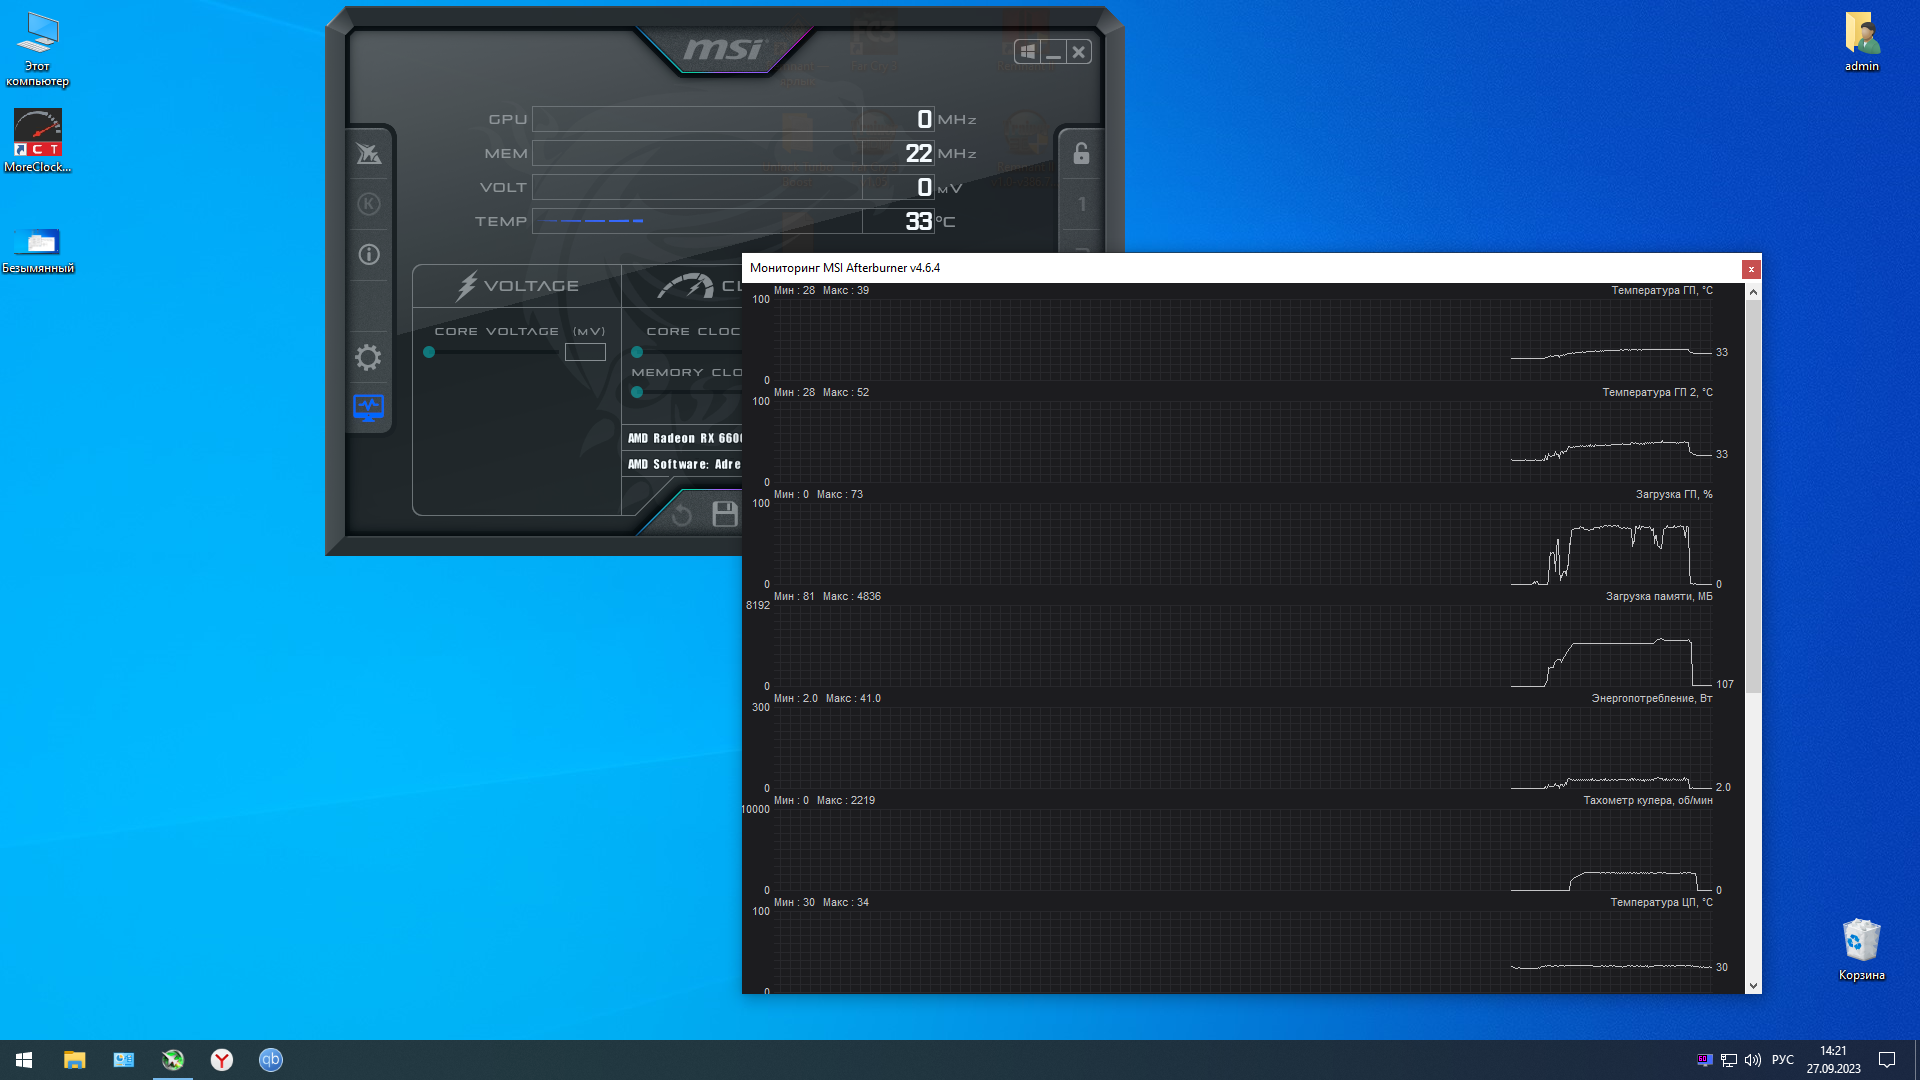Click the core voltage mV input box
Viewport: 1920px width, 1080px height.
point(585,352)
